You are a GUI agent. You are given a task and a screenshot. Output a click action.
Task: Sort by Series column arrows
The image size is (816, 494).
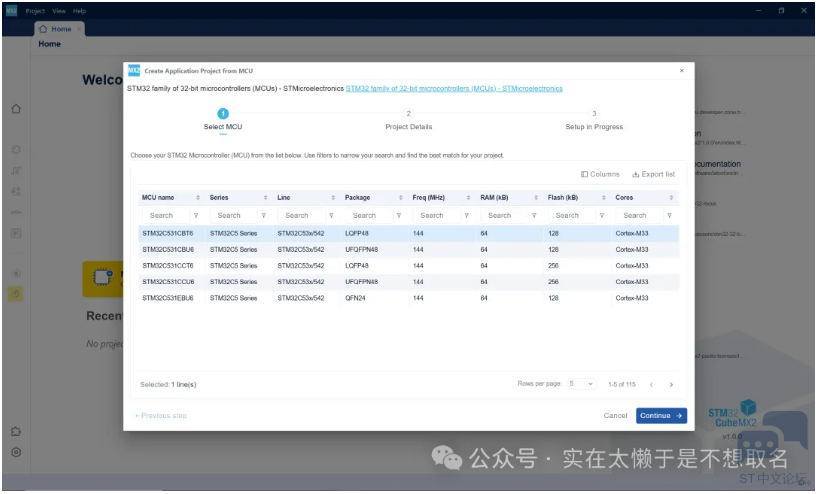(265, 198)
